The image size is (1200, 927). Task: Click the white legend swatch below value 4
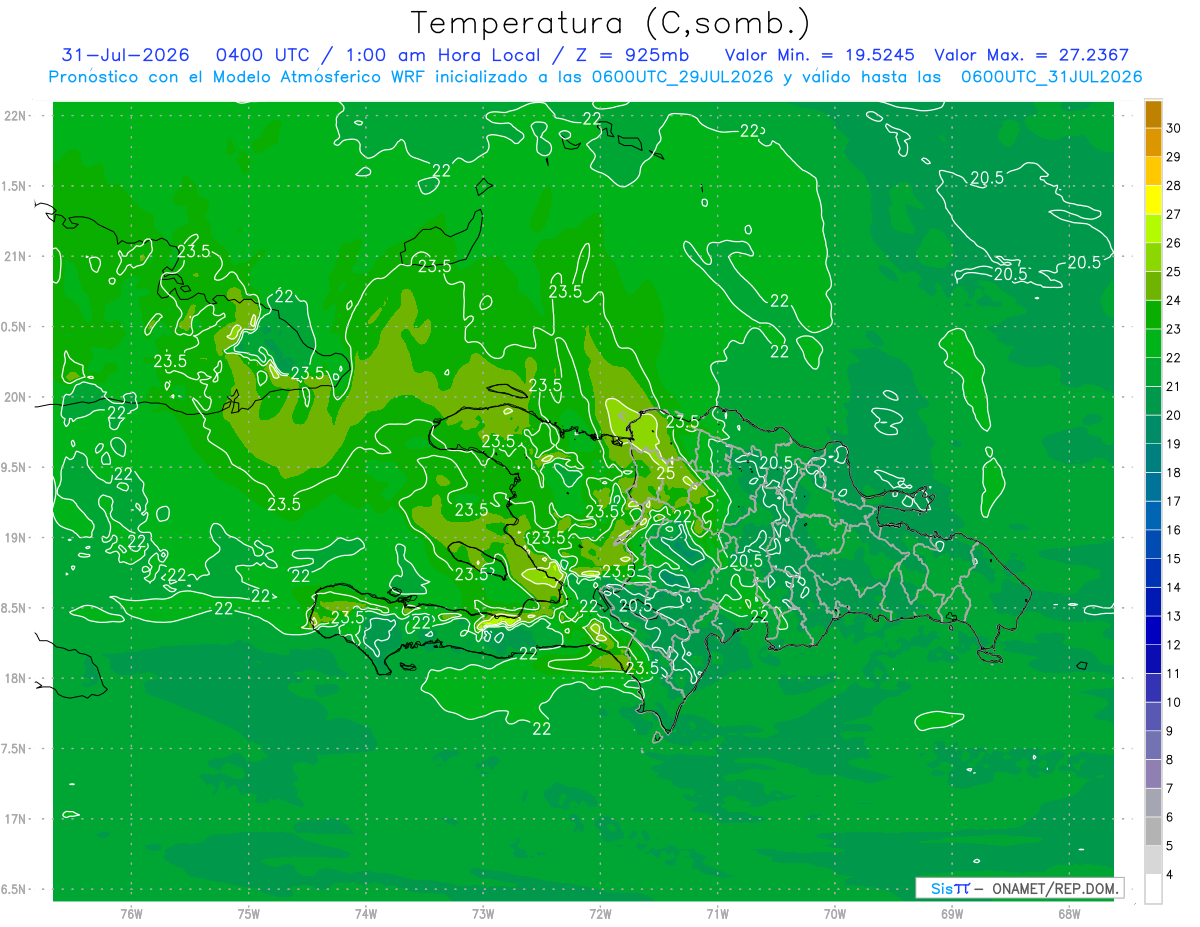tap(1153, 889)
